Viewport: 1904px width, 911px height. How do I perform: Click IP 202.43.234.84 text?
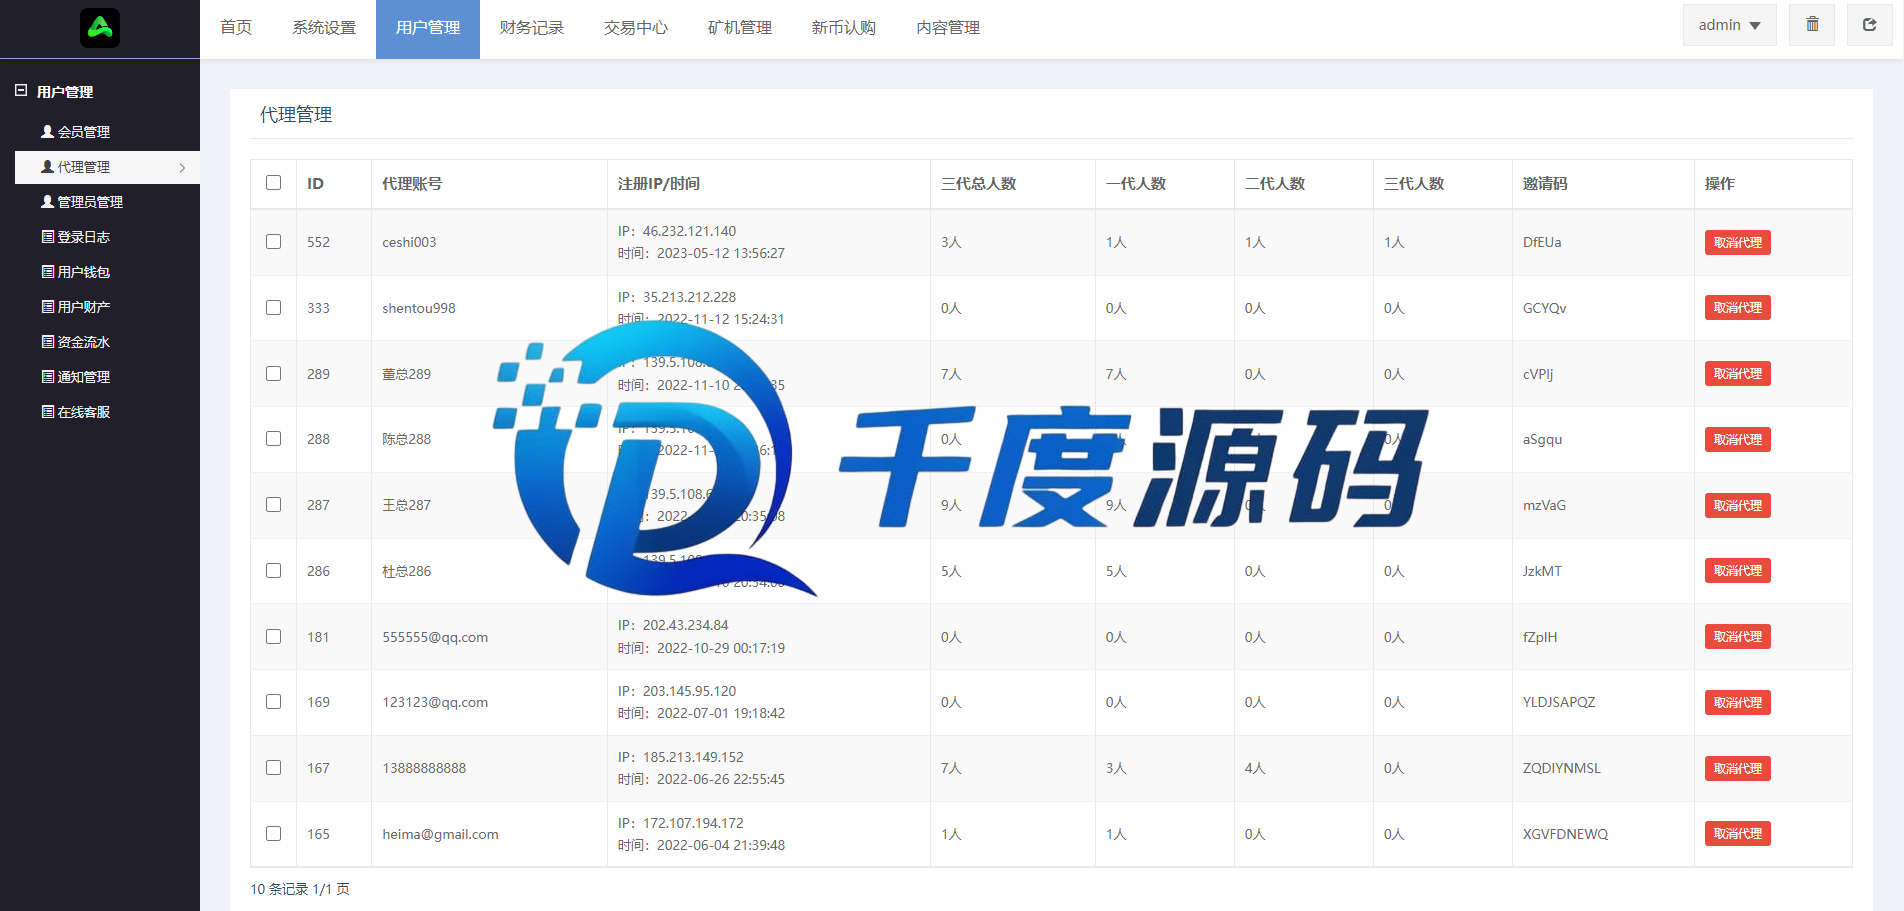click(685, 625)
